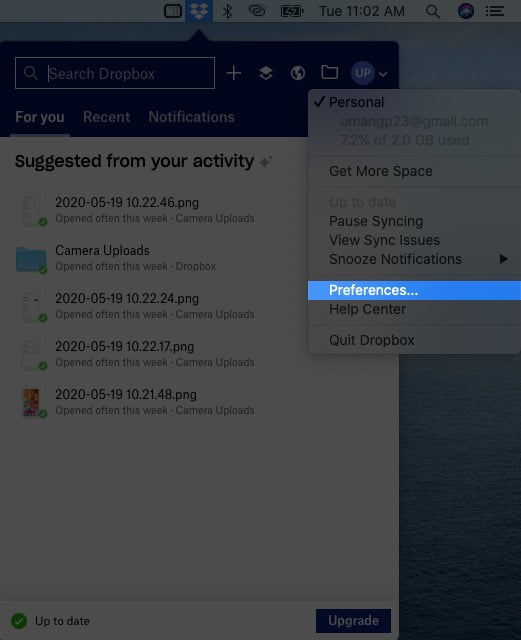The height and width of the screenshot is (640, 521).
Task: Open the Dropbox folder icon
Action: [330, 72]
